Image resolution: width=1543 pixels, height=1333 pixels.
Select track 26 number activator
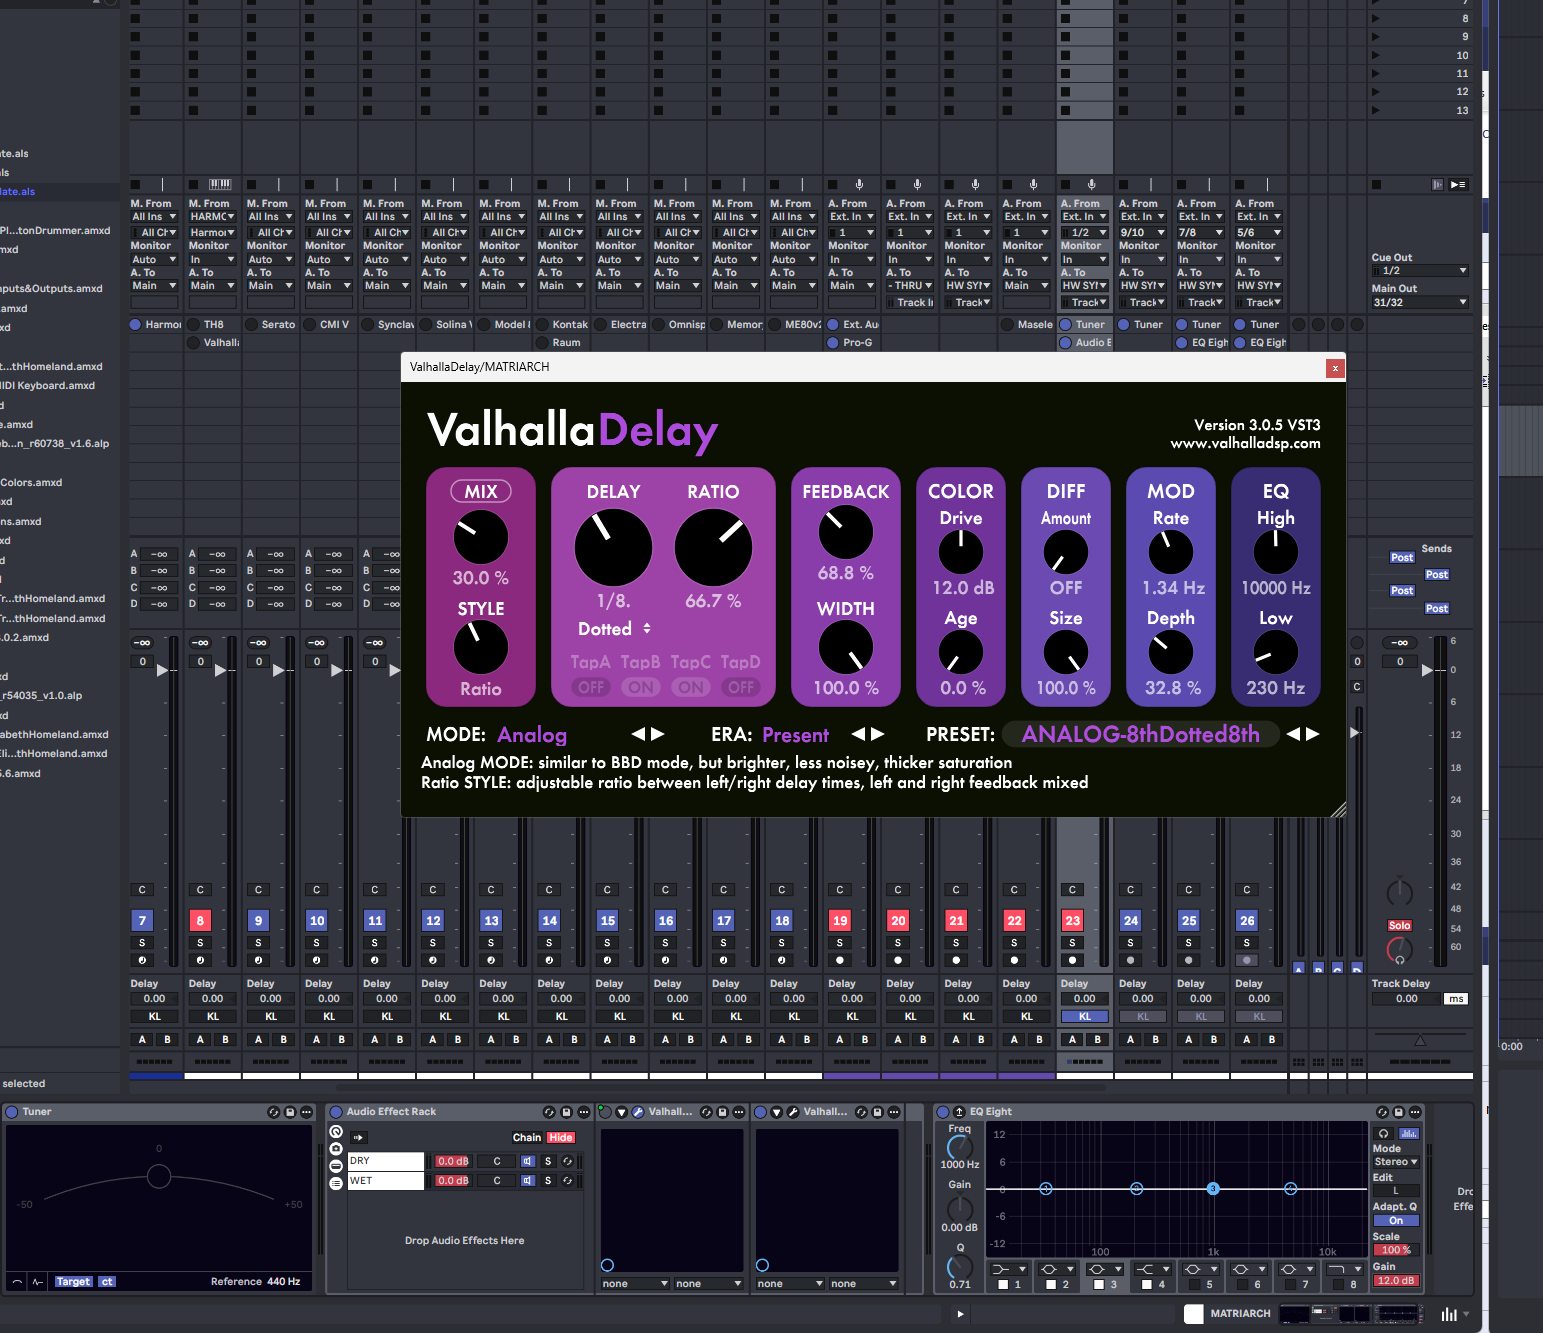pos(1246,921)
